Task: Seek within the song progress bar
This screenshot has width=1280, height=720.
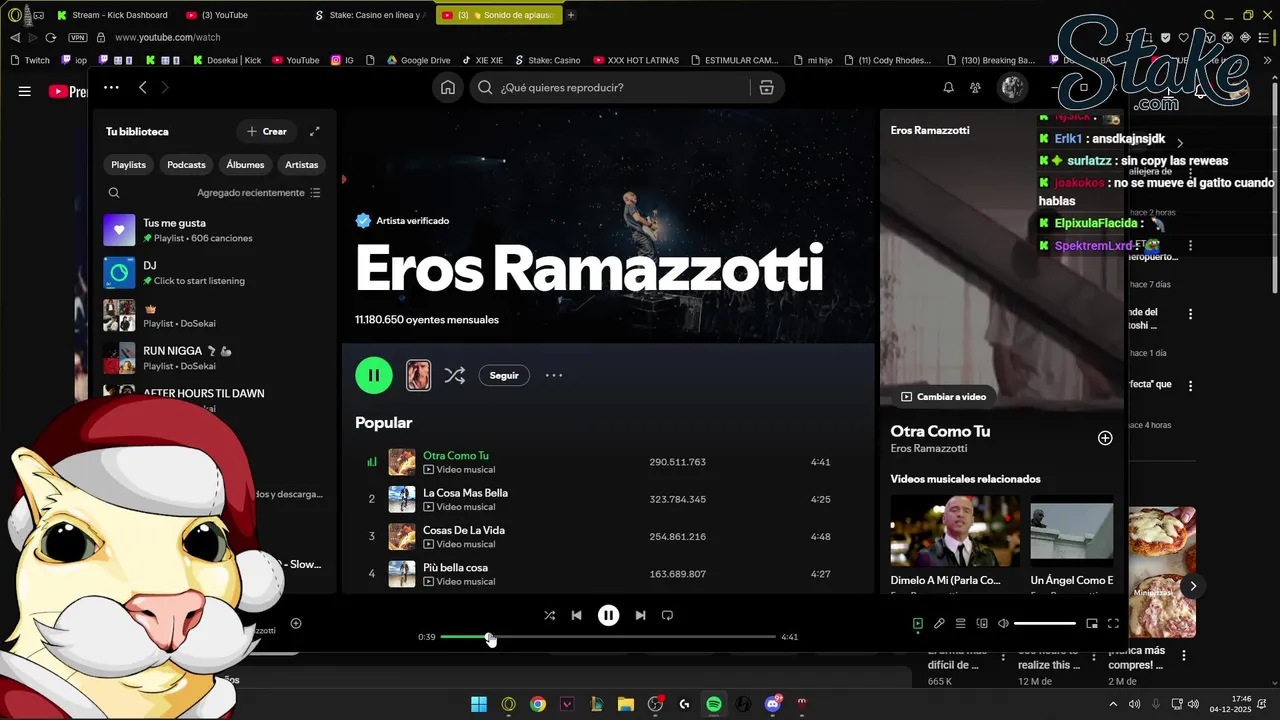Action: tap(608, 637)
